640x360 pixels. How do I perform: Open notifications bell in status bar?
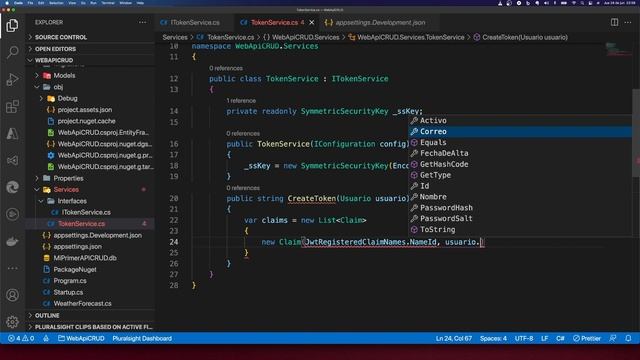pos(628,338)
